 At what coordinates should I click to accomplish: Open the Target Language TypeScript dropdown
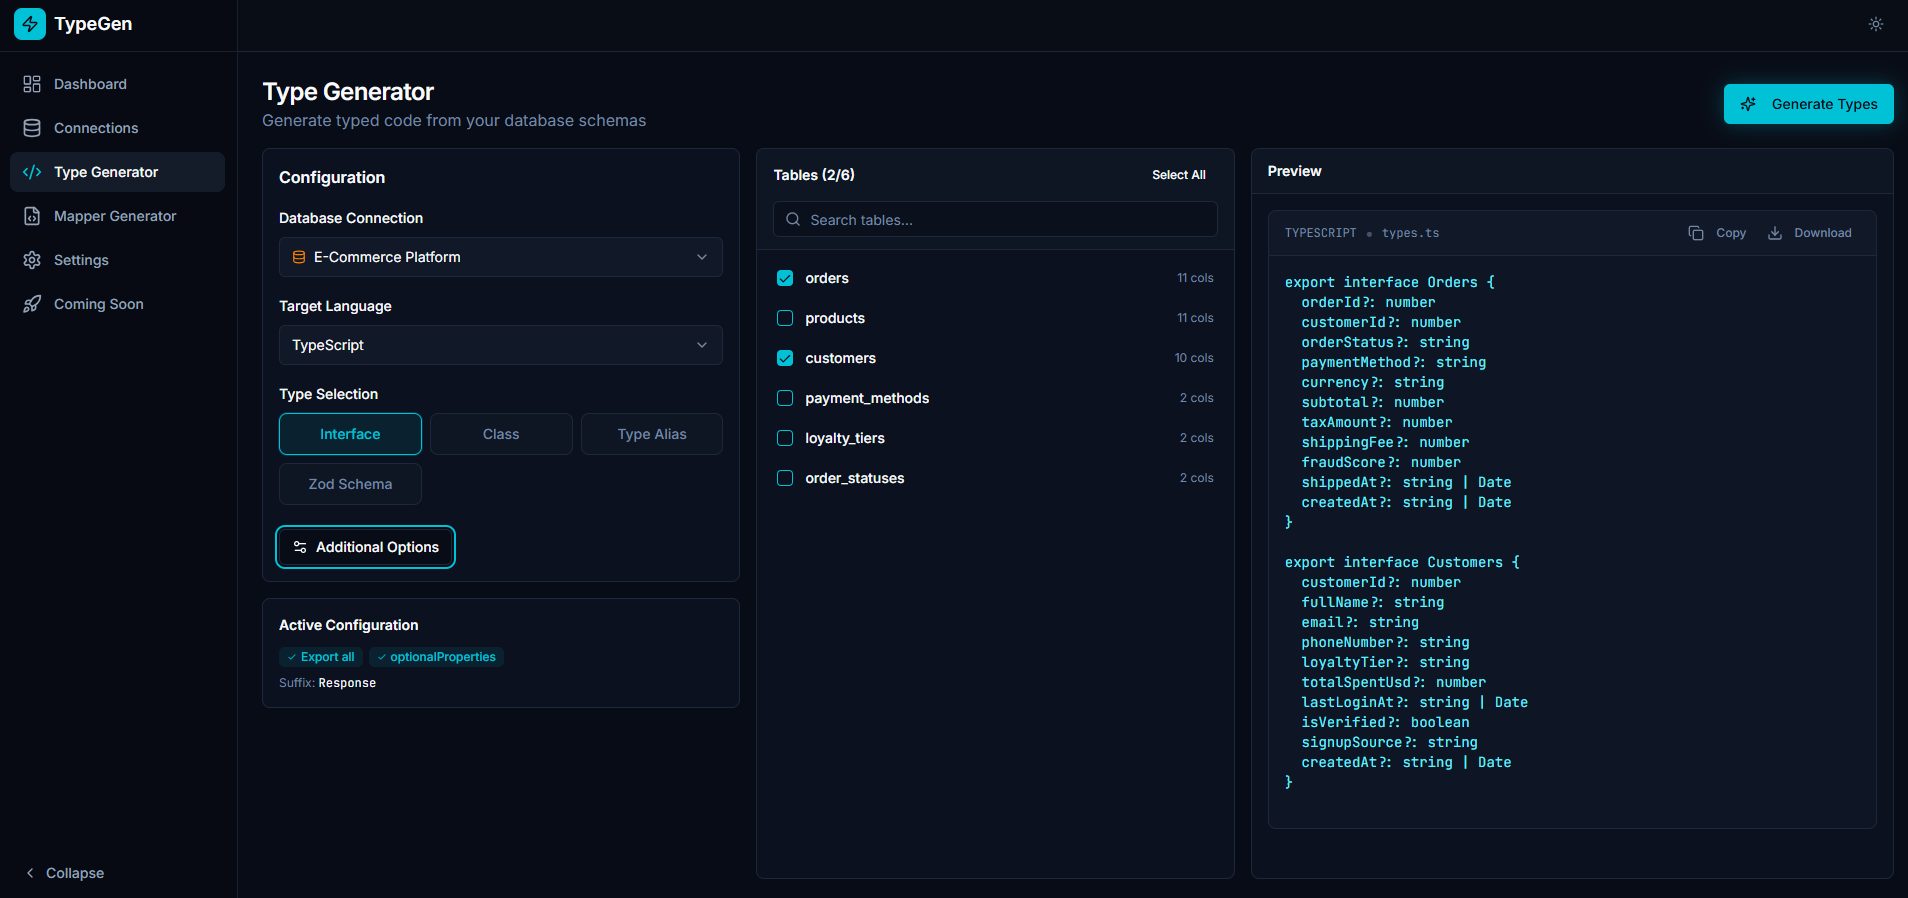pos(501,345)
